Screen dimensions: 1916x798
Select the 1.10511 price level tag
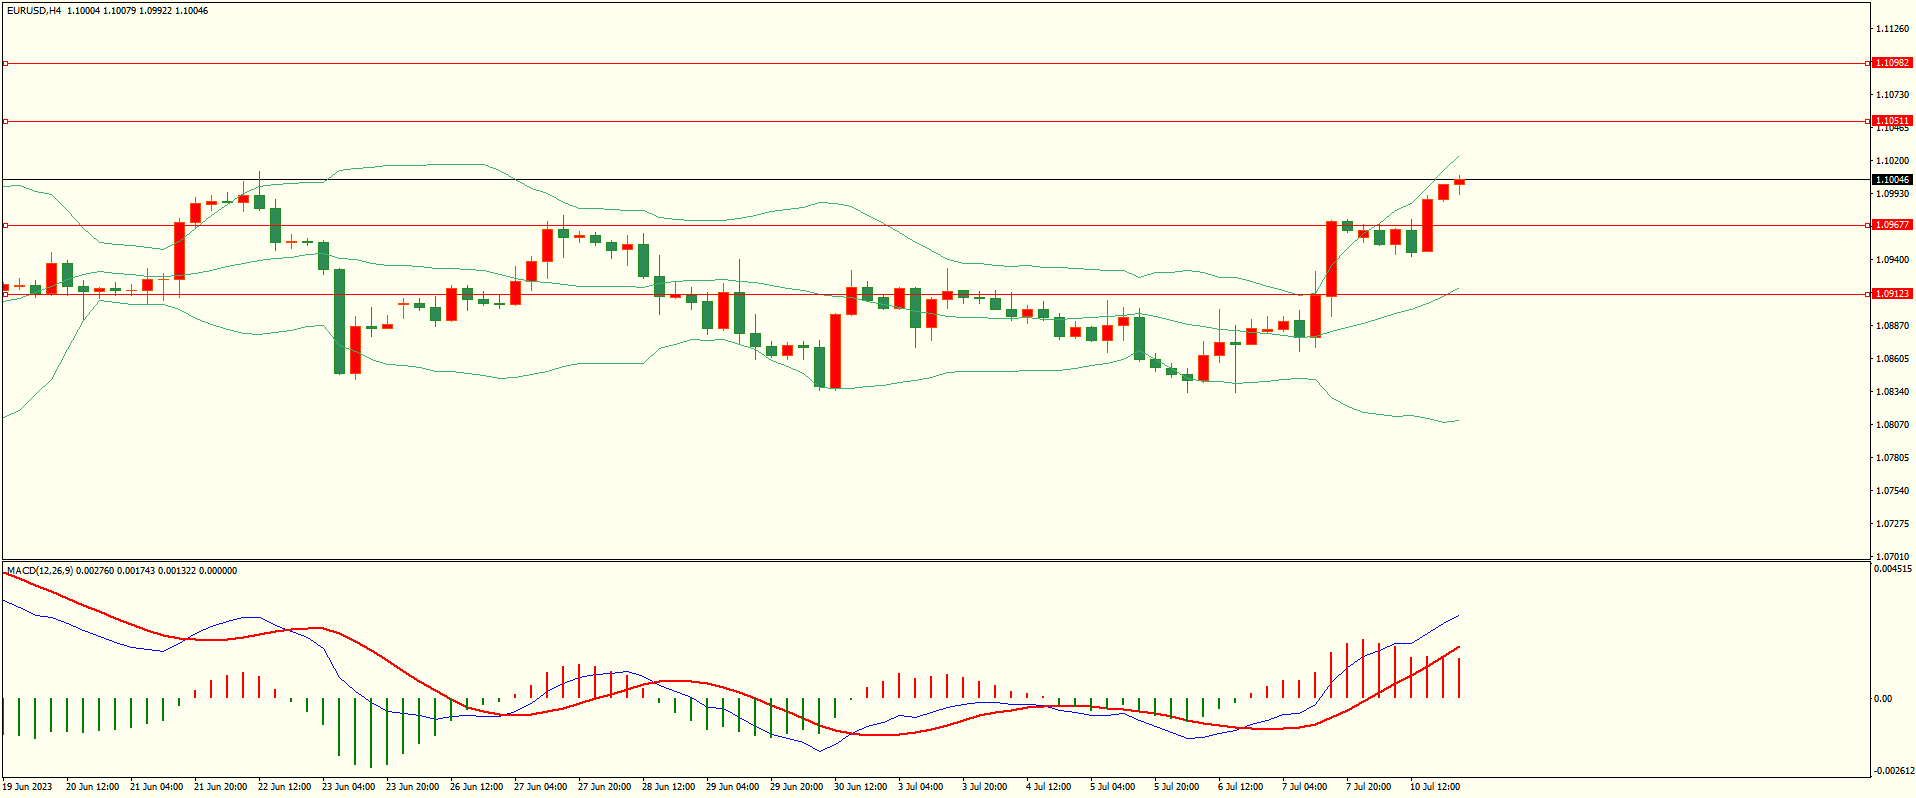pos(1891,121)
